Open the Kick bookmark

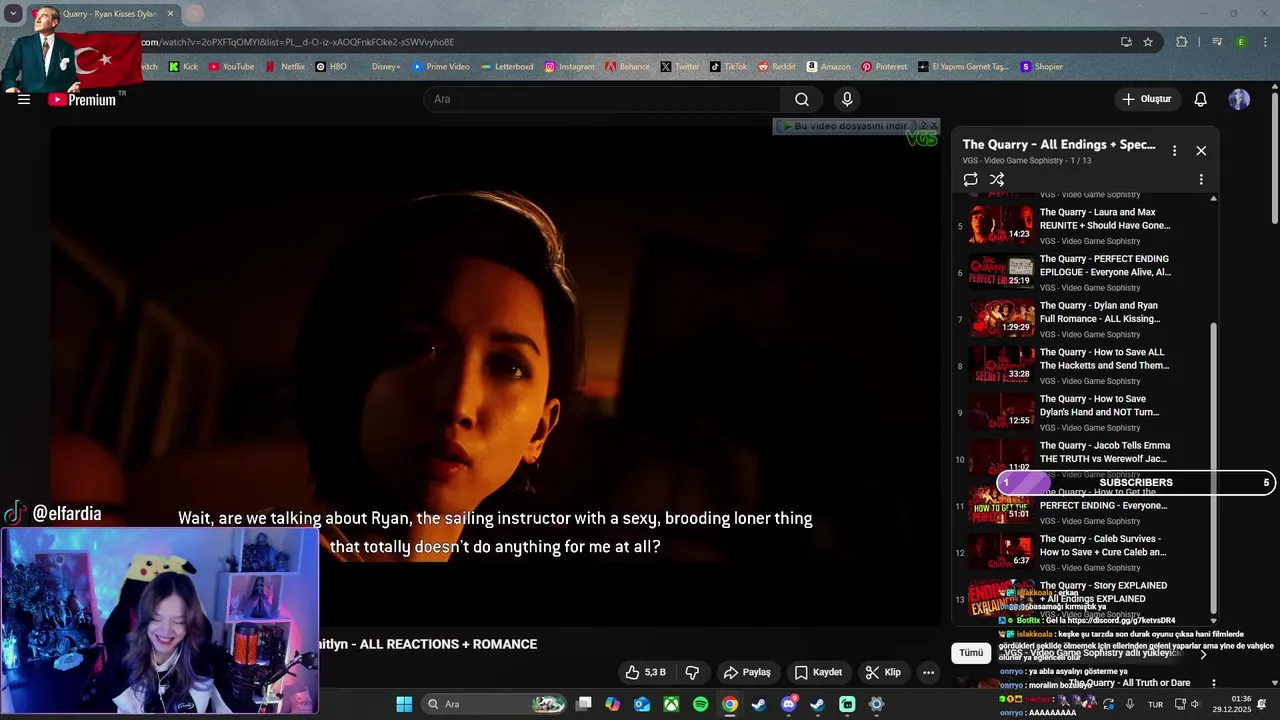coord(183,67)
